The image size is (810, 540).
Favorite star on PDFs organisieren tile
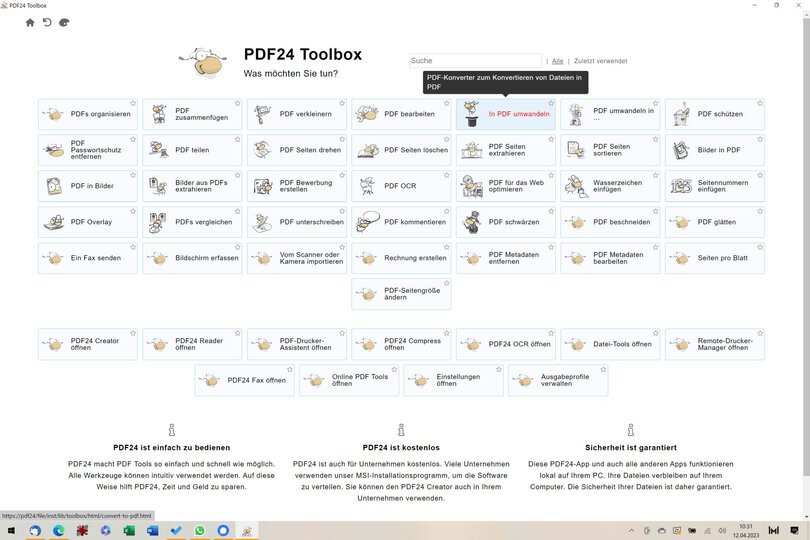coord(133,103)
